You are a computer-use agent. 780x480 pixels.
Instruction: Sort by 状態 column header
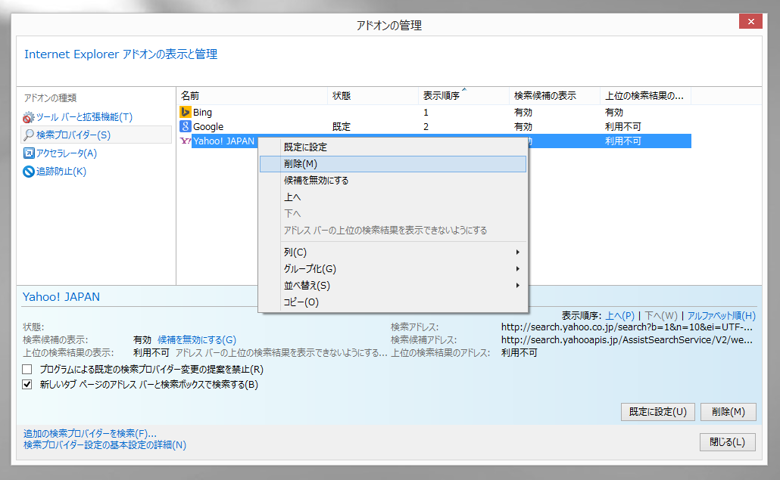[x=373, y=96]
